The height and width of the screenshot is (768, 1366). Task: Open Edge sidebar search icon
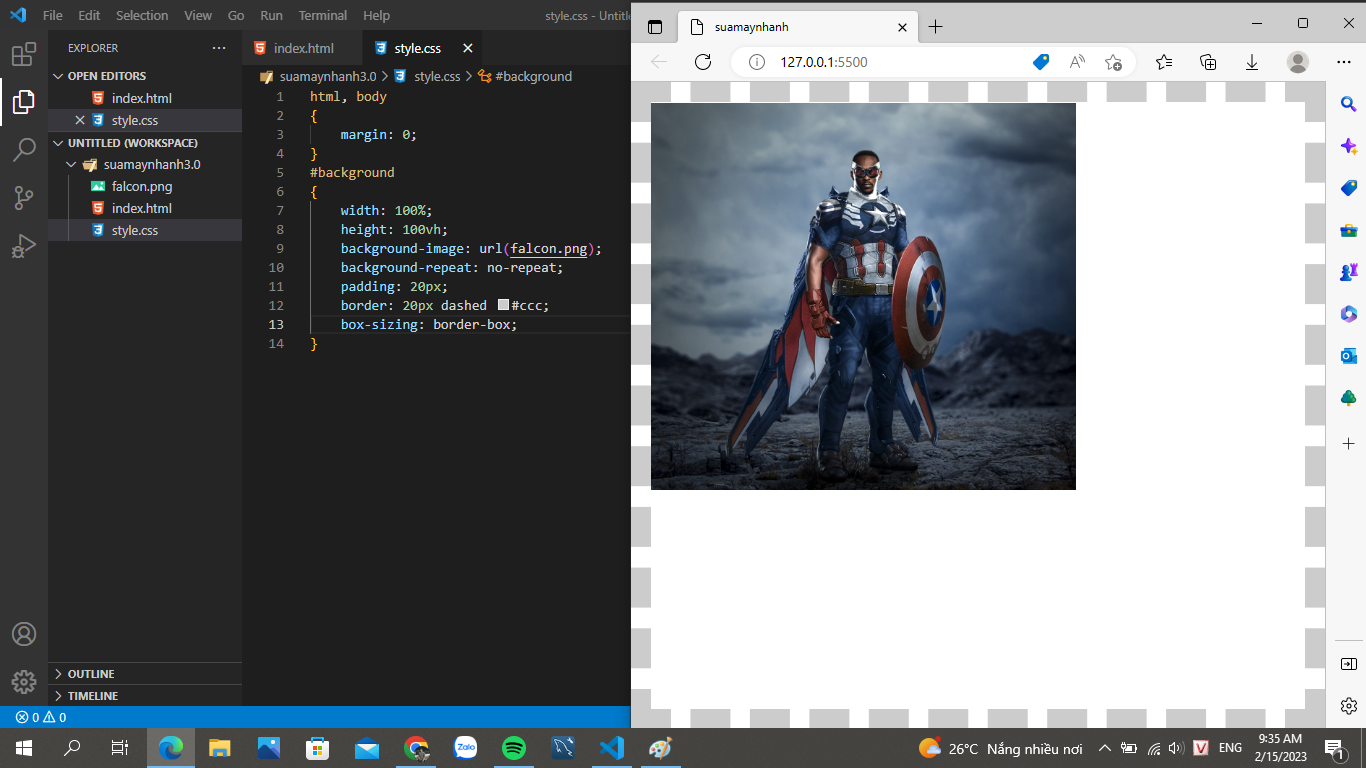point(1348,104)
